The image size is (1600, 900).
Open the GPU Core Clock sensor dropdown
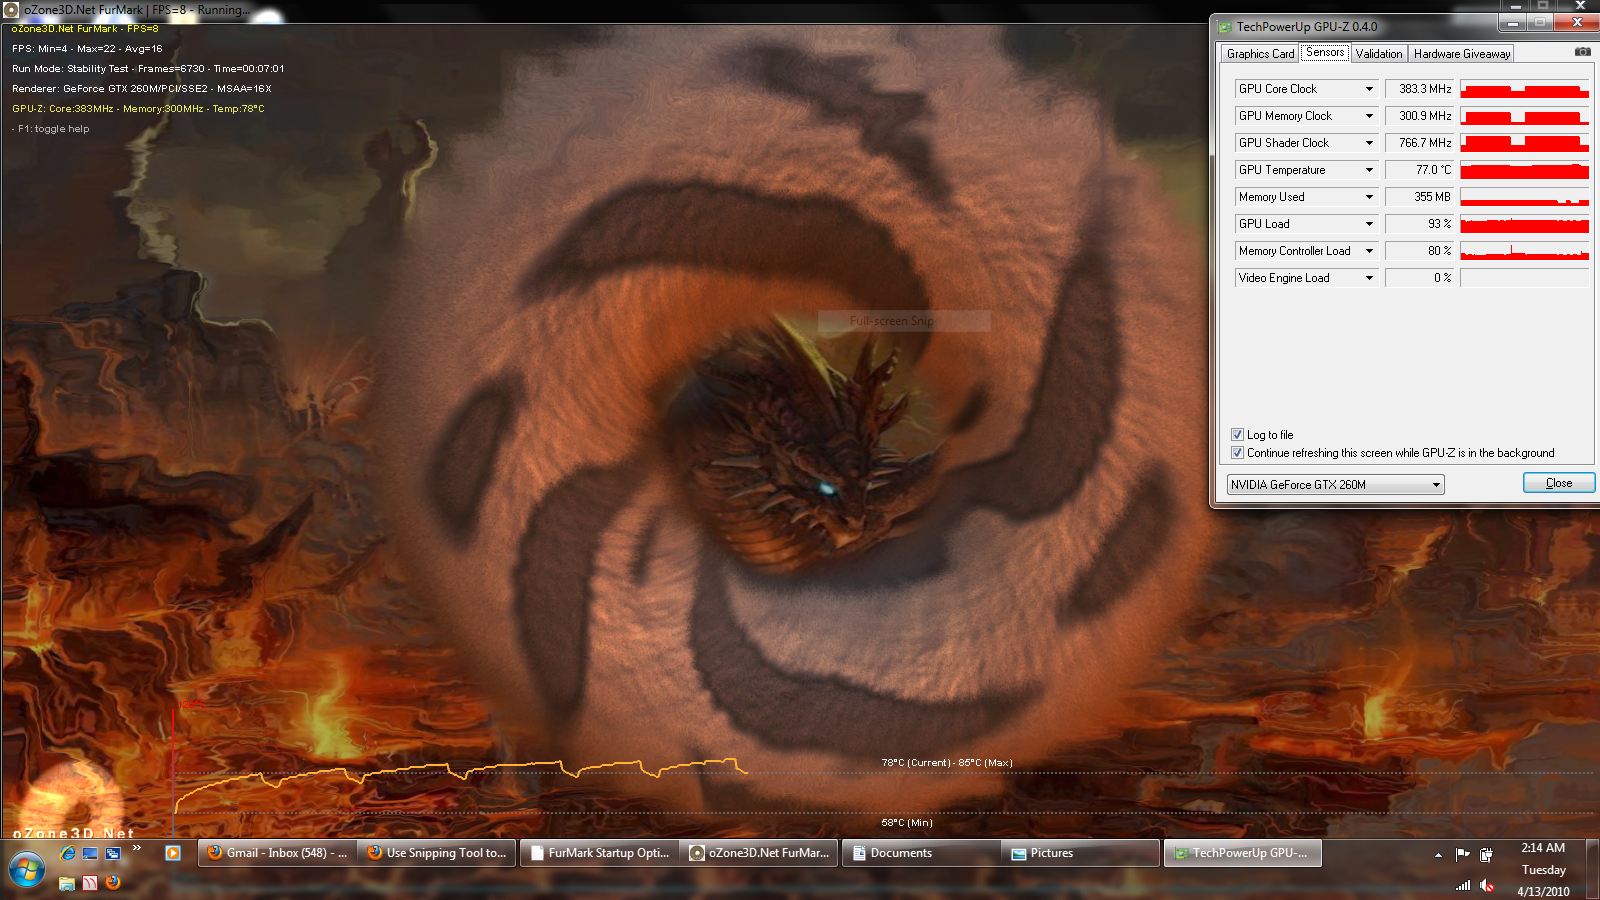point(1306,89)
